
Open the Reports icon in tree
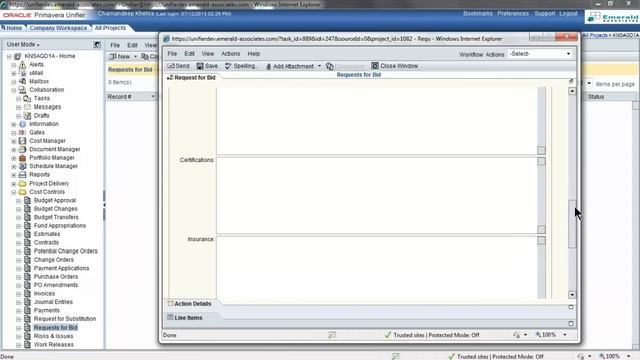[x=22, y=175]
